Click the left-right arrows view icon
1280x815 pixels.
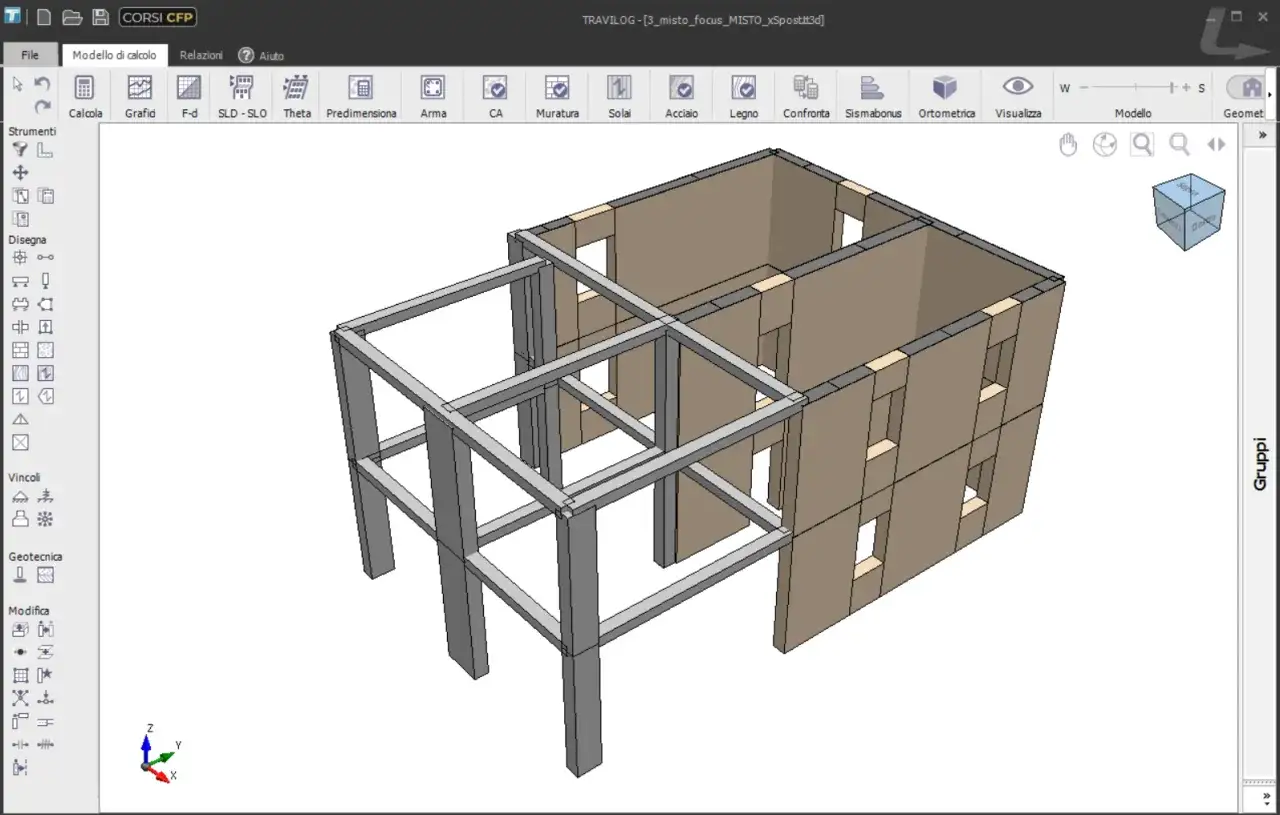[x=1216, y=145]
